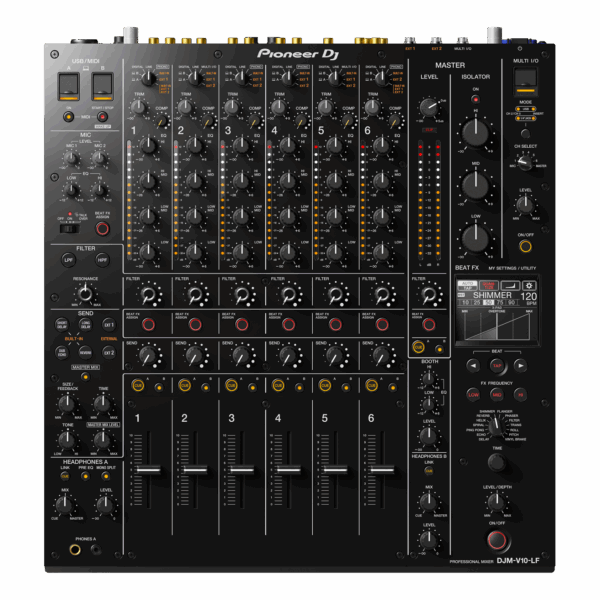
Task: Hit channel 1 CUE button
Action: click(x=138, y=385)
